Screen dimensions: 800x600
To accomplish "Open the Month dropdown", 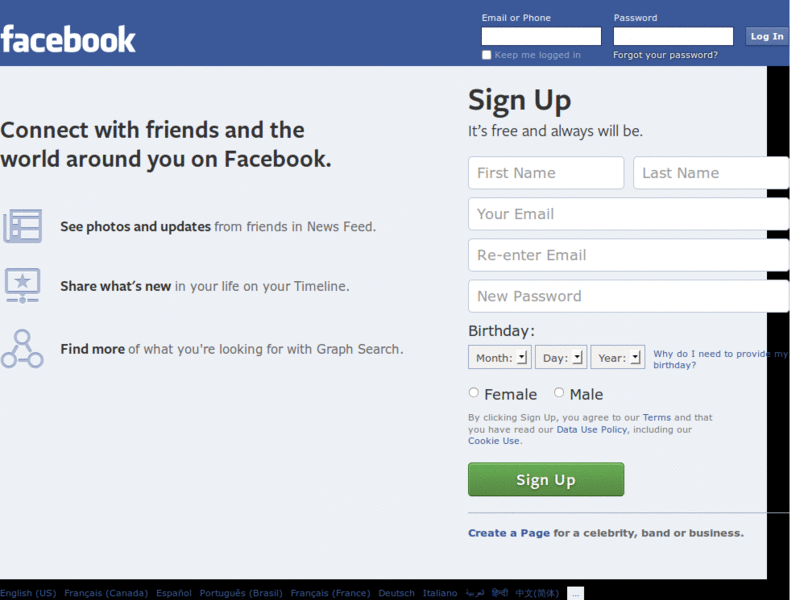I will (499, 357).
